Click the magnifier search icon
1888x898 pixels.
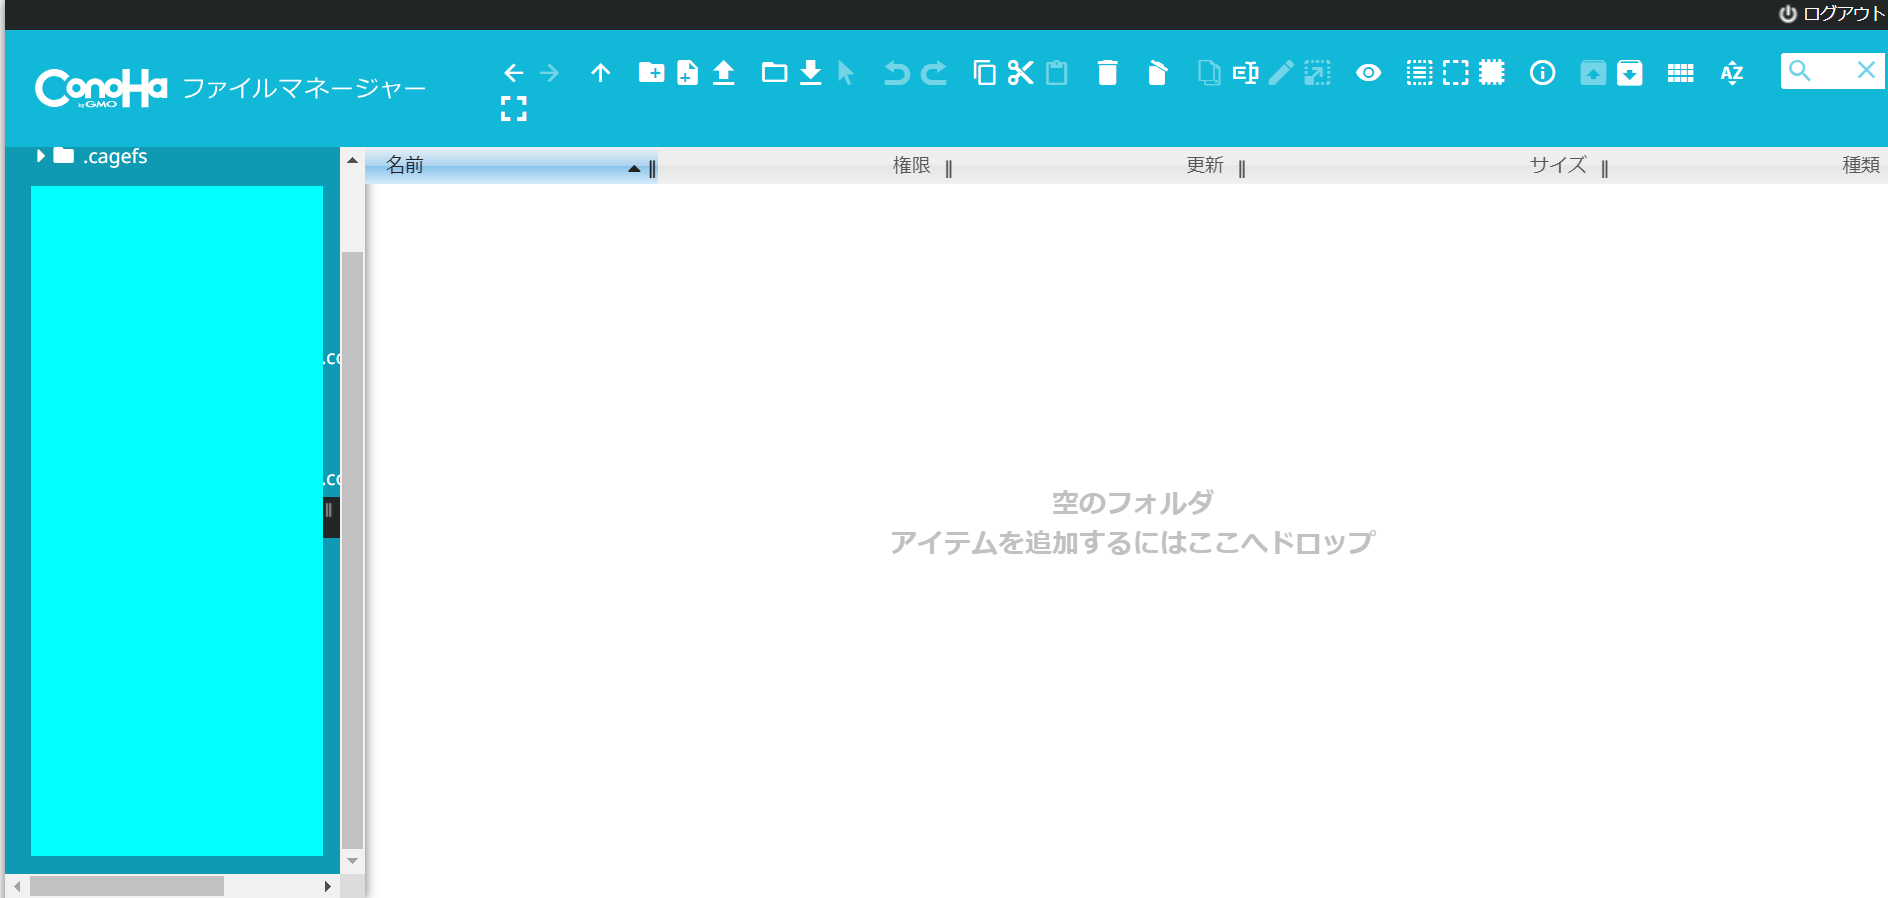click(1800, 70)
